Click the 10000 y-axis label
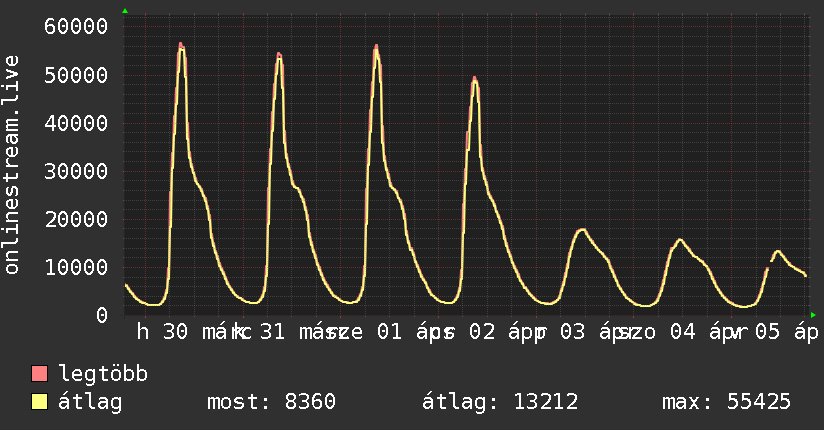The width and height of the screenshot is (824, 430). (76, 268)
